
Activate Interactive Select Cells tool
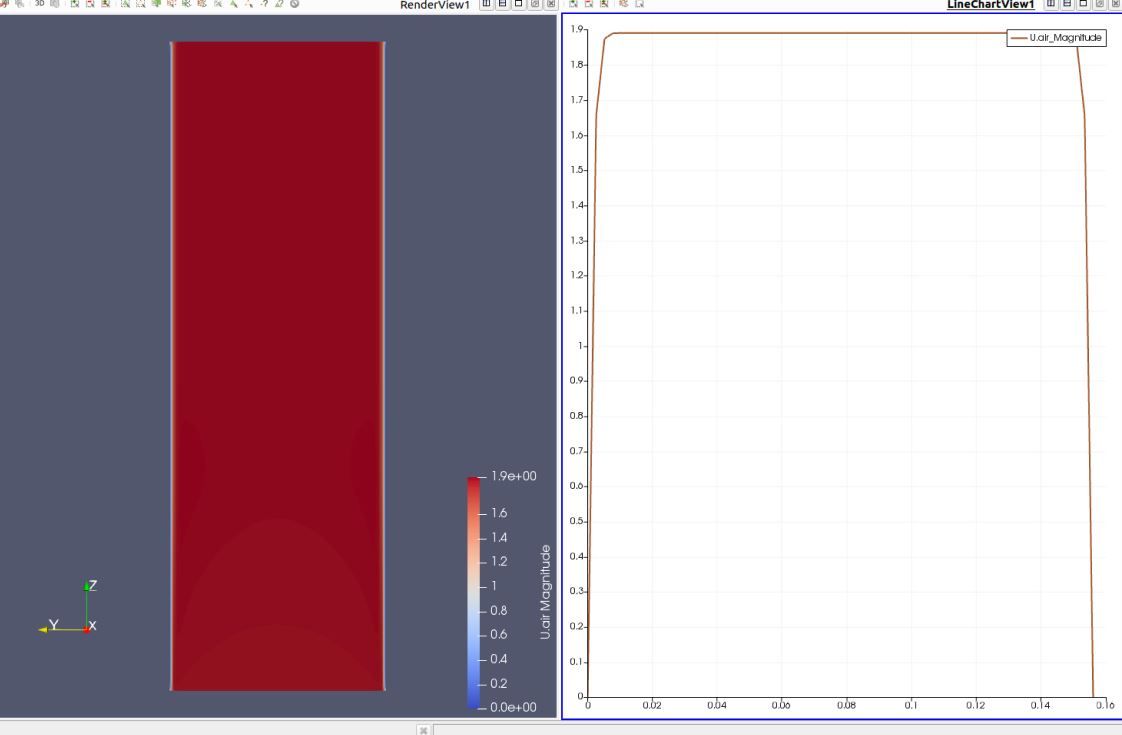point(234,4)
